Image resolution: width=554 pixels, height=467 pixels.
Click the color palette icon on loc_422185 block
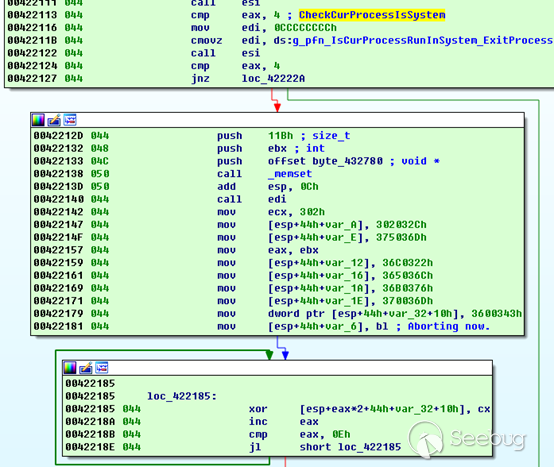(x=70, y=368)
